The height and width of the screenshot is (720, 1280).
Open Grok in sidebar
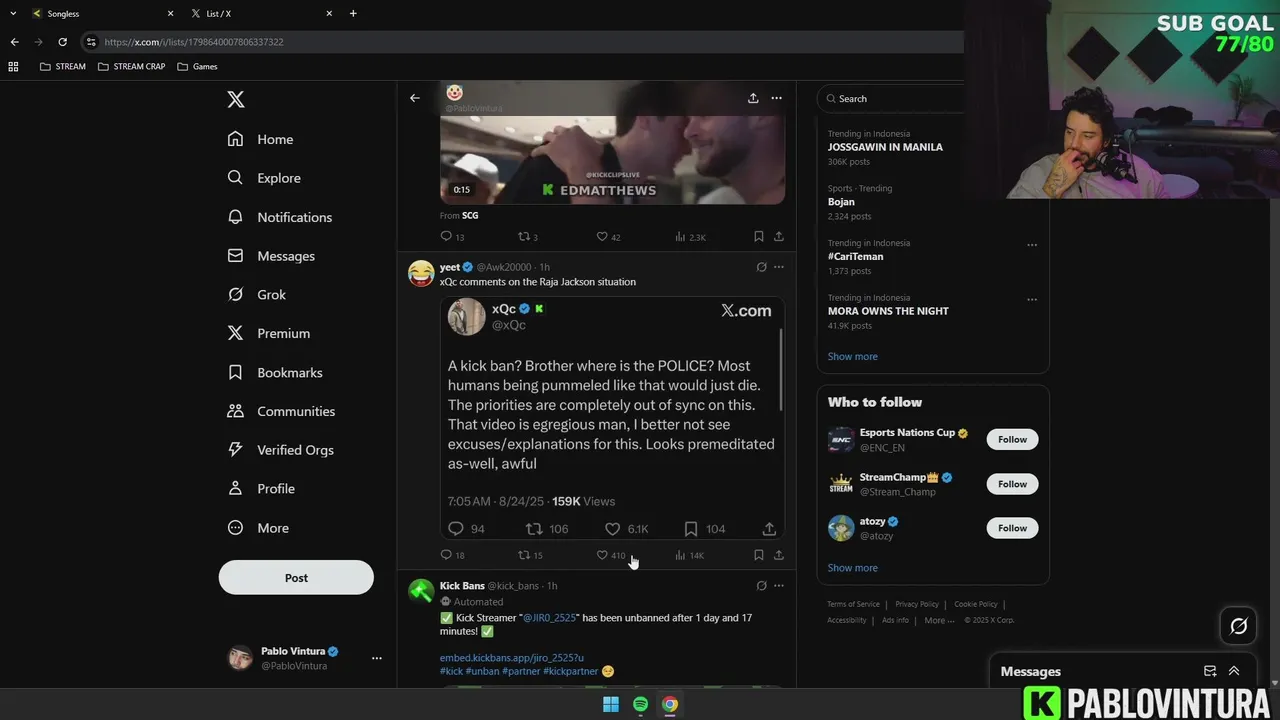tap(256, 295)
